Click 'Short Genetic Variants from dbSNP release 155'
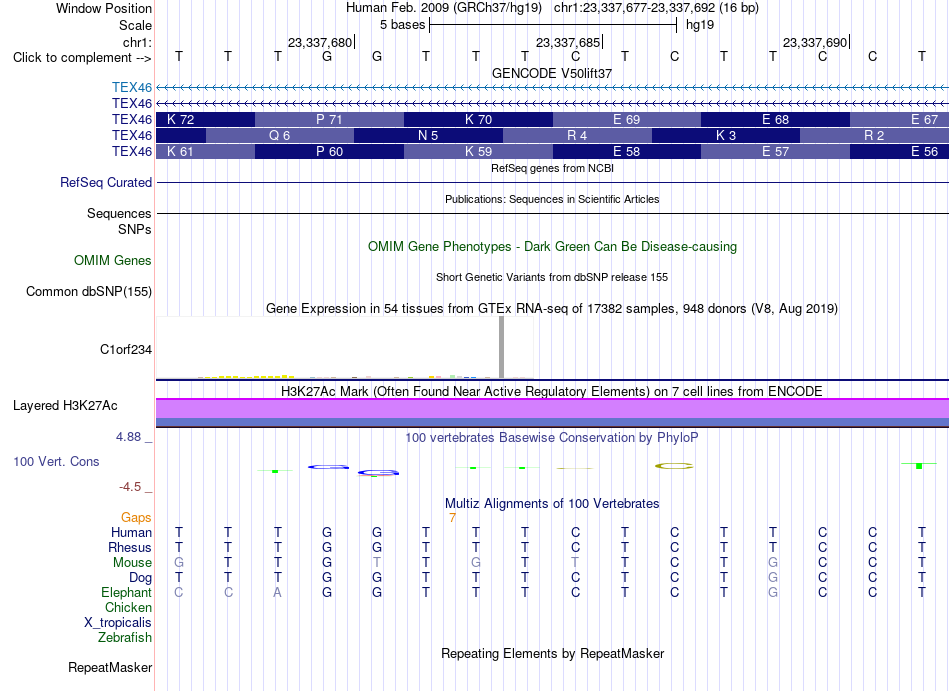 coord(552,277)
